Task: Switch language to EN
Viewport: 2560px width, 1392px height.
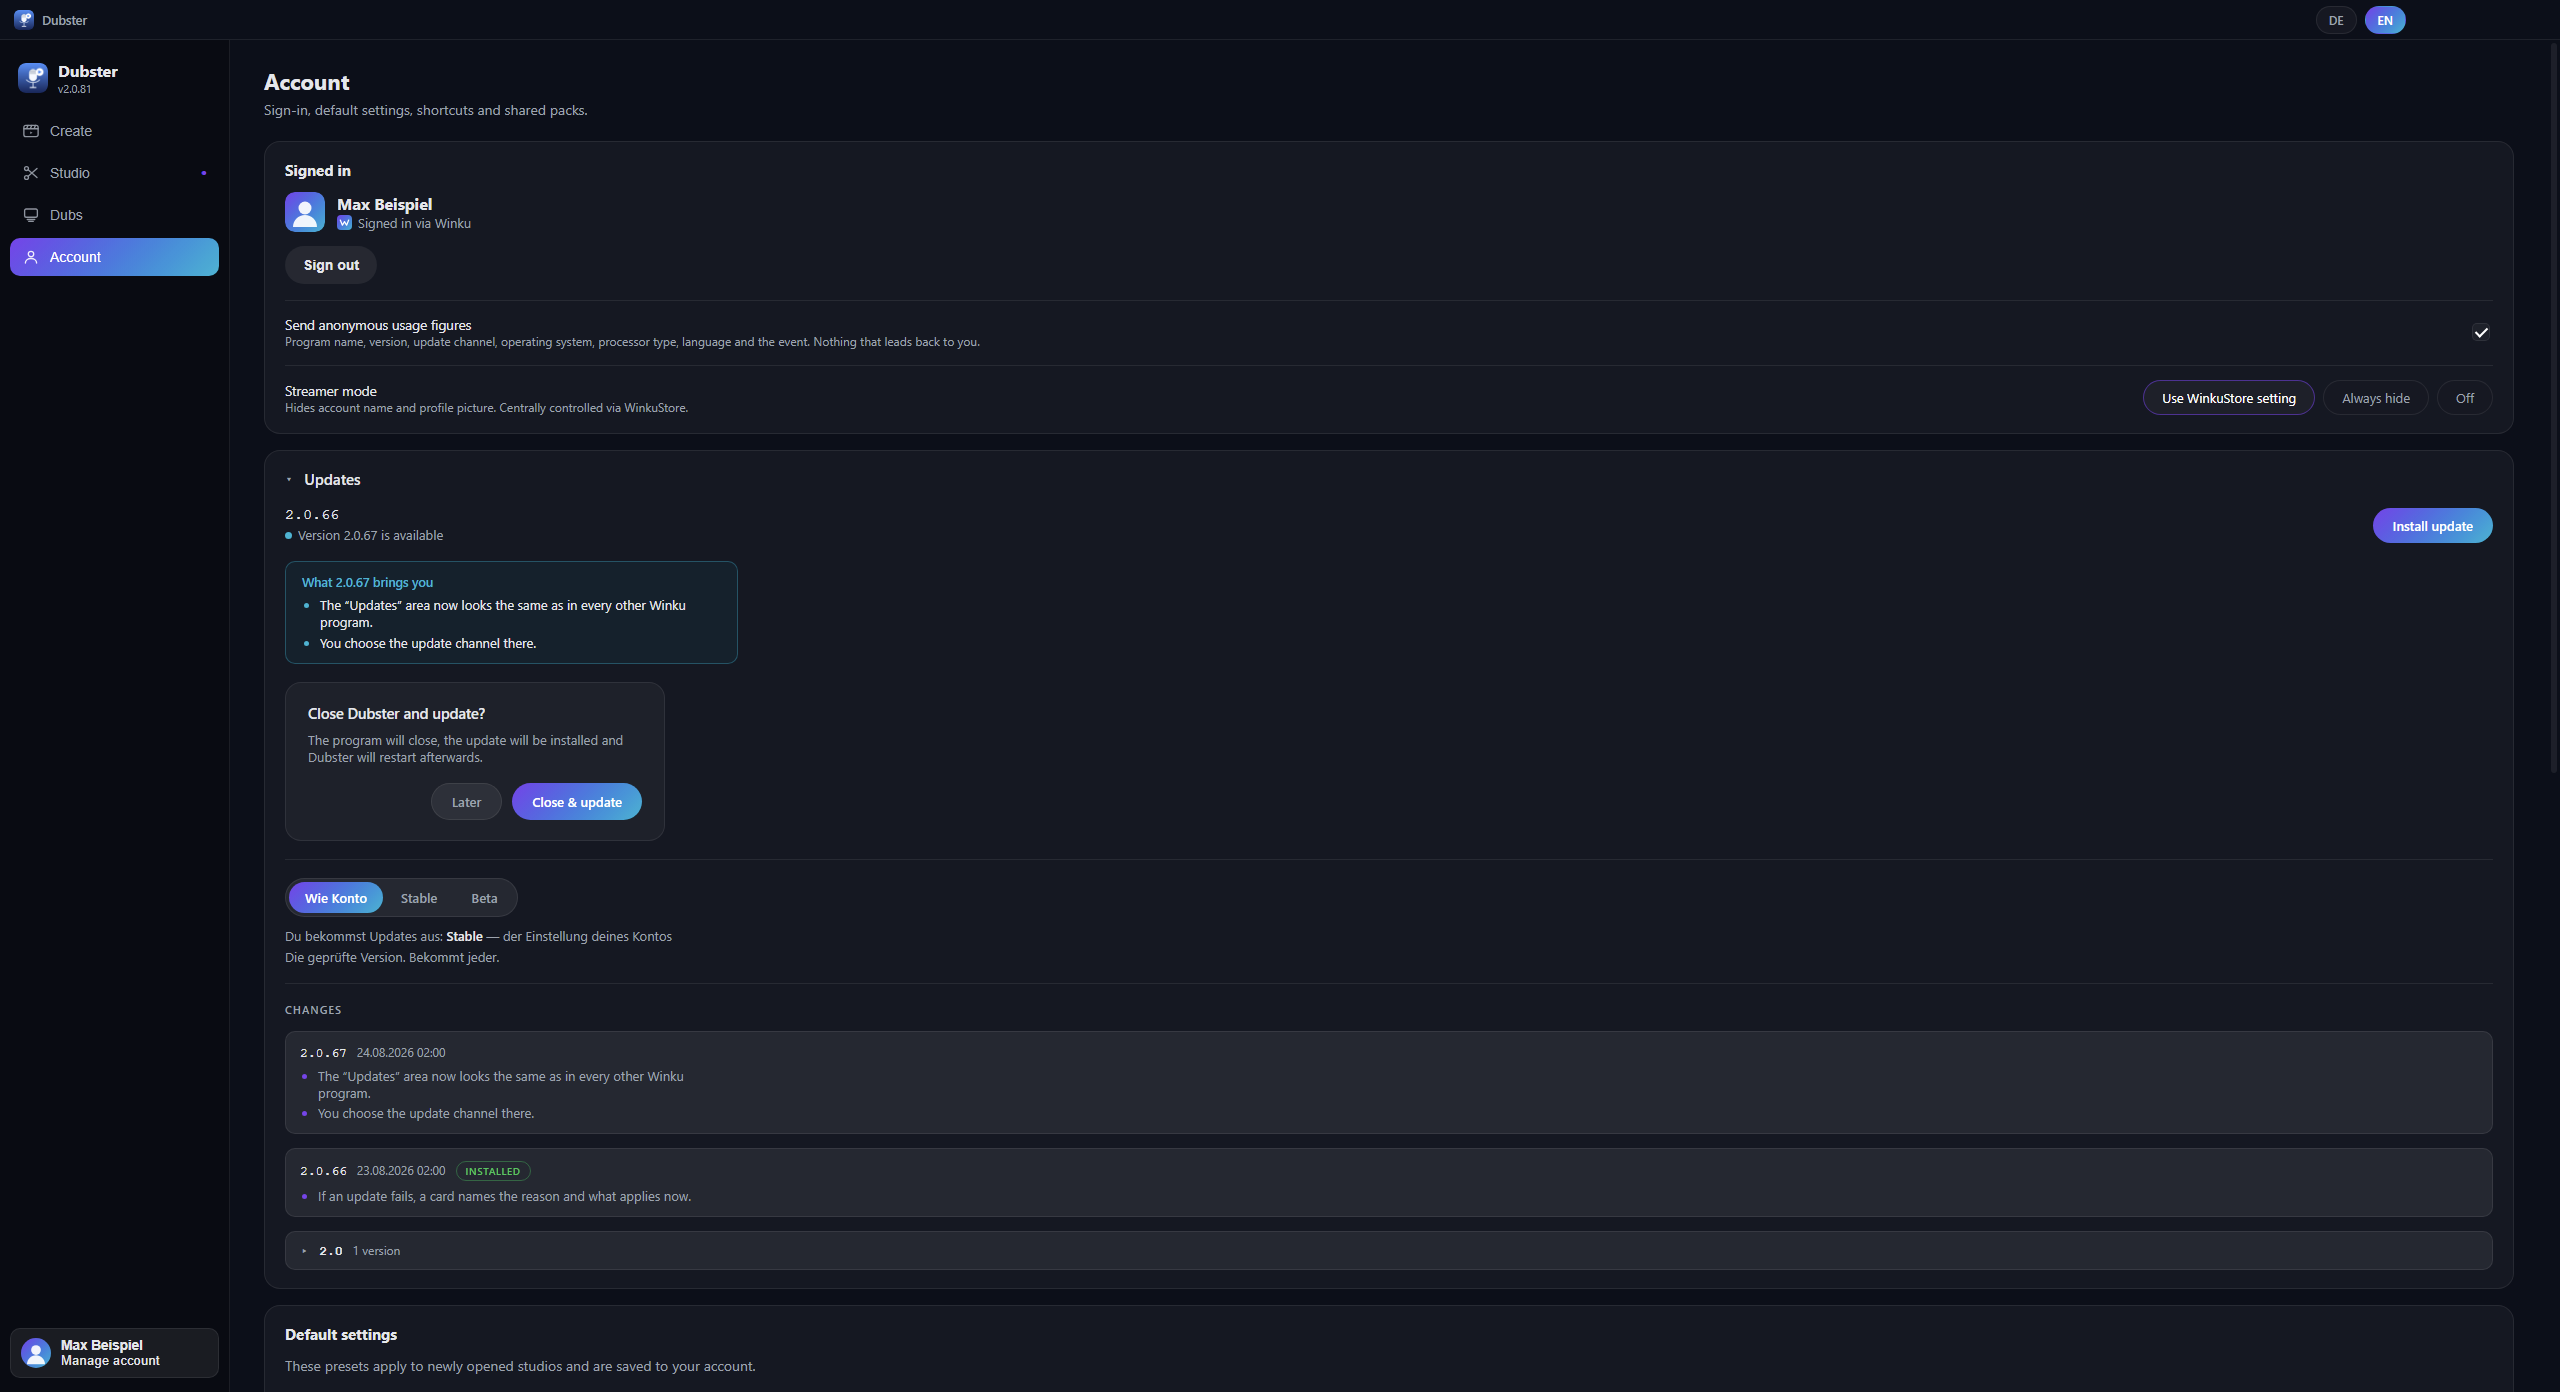Action: coord(2385,20)
